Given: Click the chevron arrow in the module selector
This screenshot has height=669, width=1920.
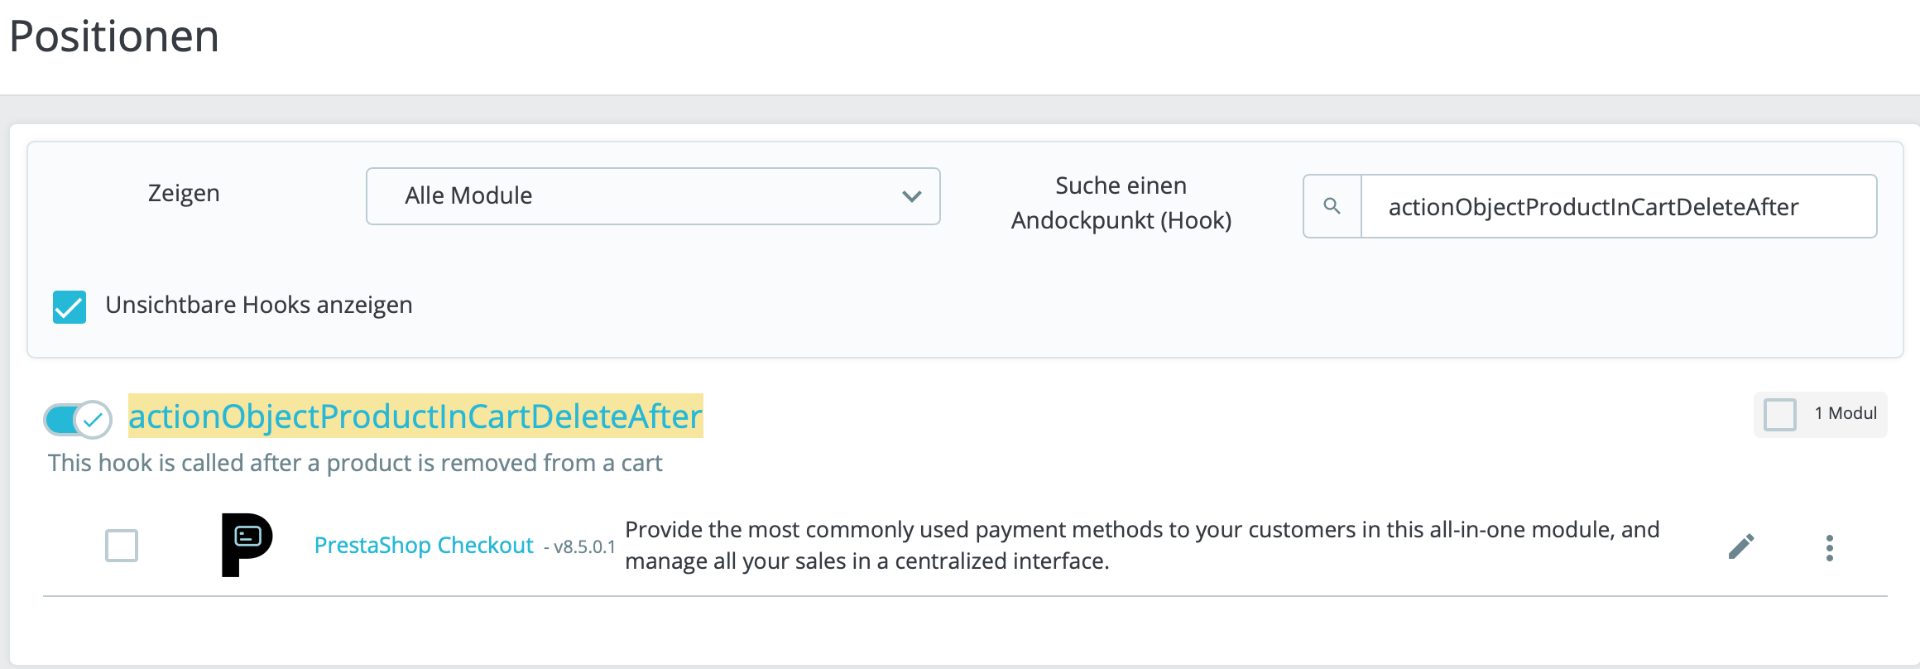Looking at the screenshot, I should (911, 196).
